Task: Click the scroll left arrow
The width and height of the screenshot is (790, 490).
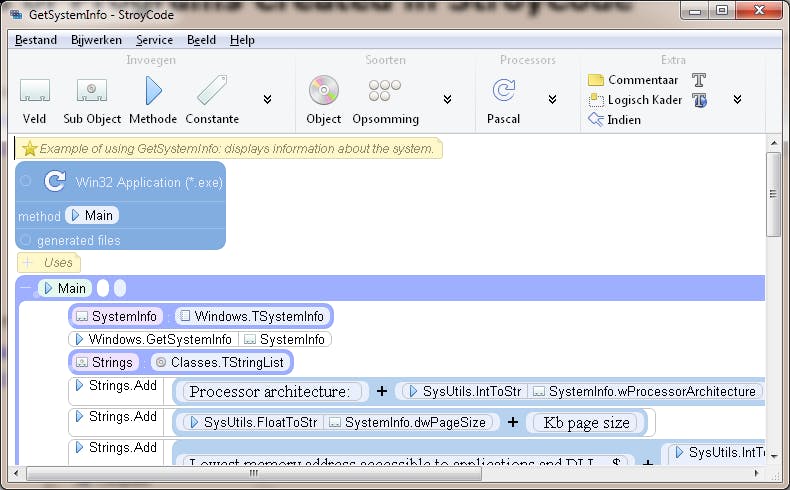Action: [17, 473]
